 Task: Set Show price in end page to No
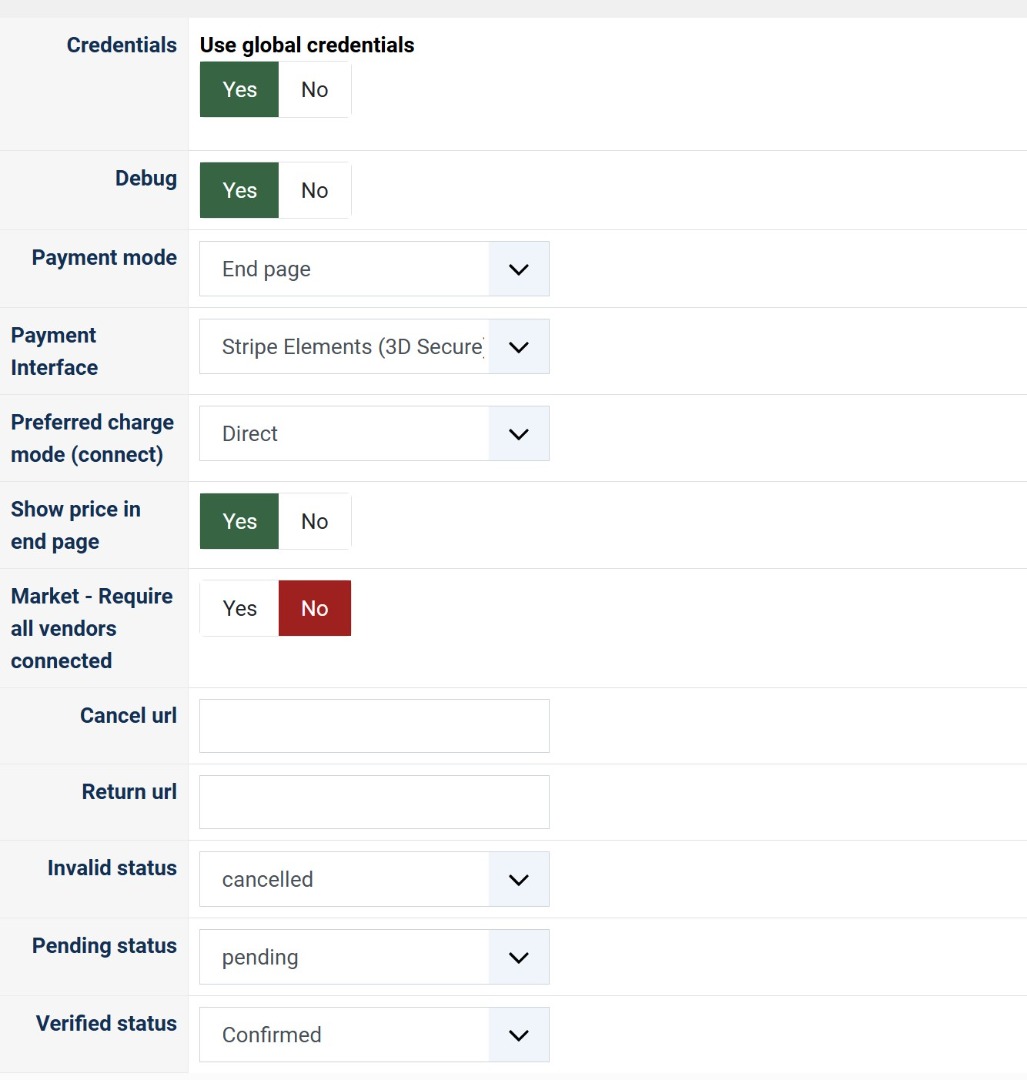tap(315, 521)
